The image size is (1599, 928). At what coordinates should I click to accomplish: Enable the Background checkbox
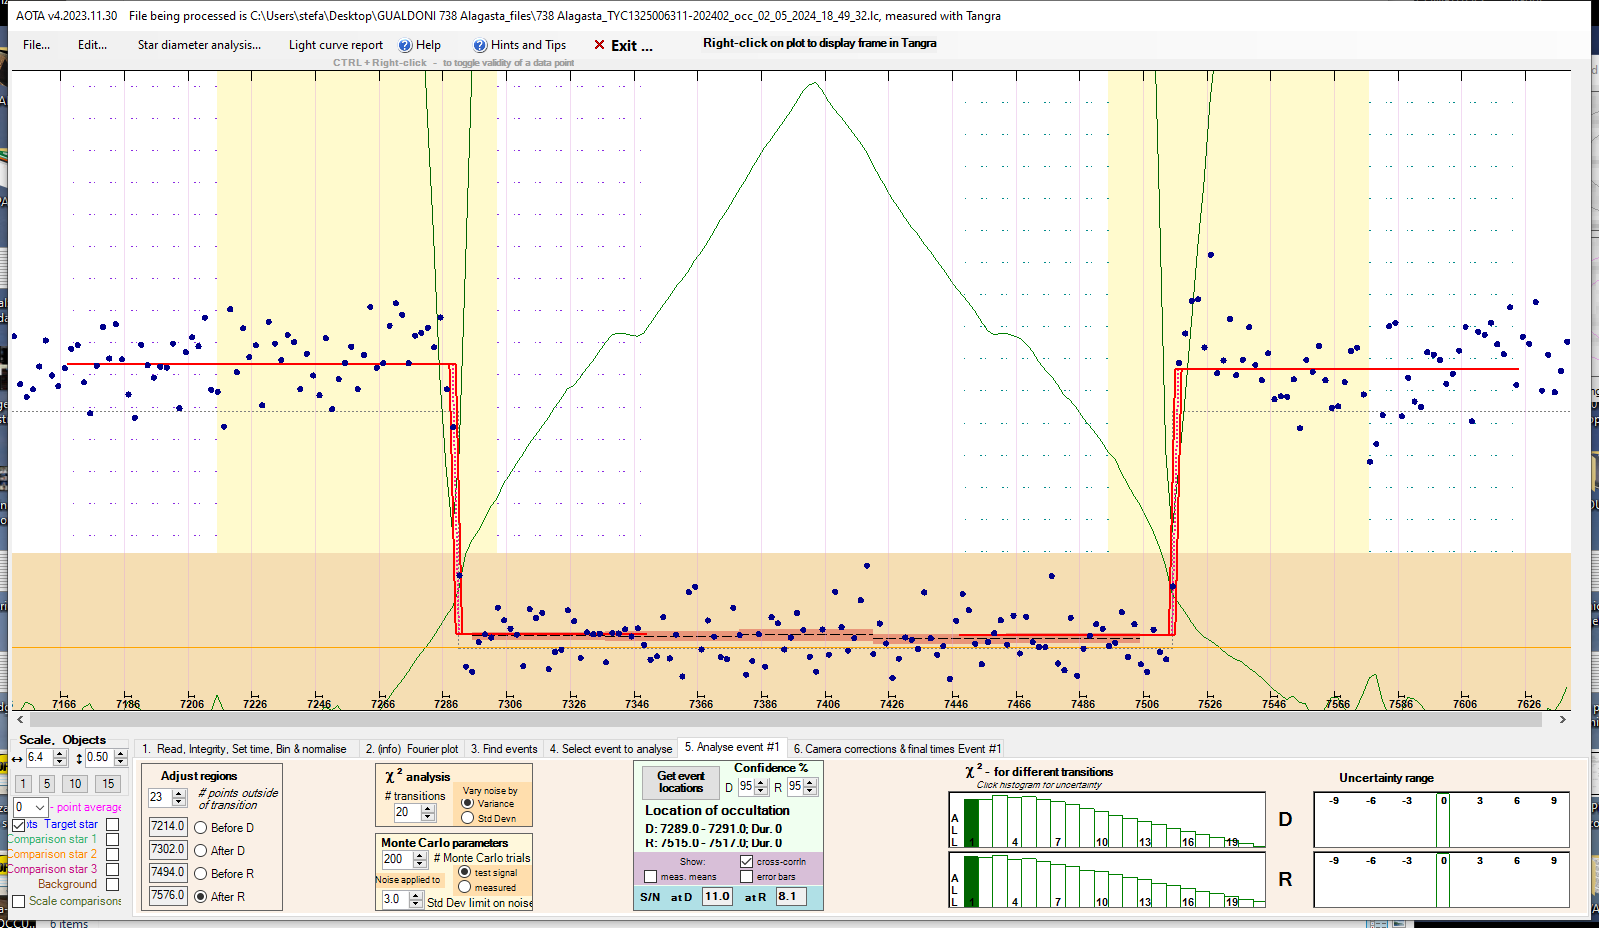click(112, 885)
